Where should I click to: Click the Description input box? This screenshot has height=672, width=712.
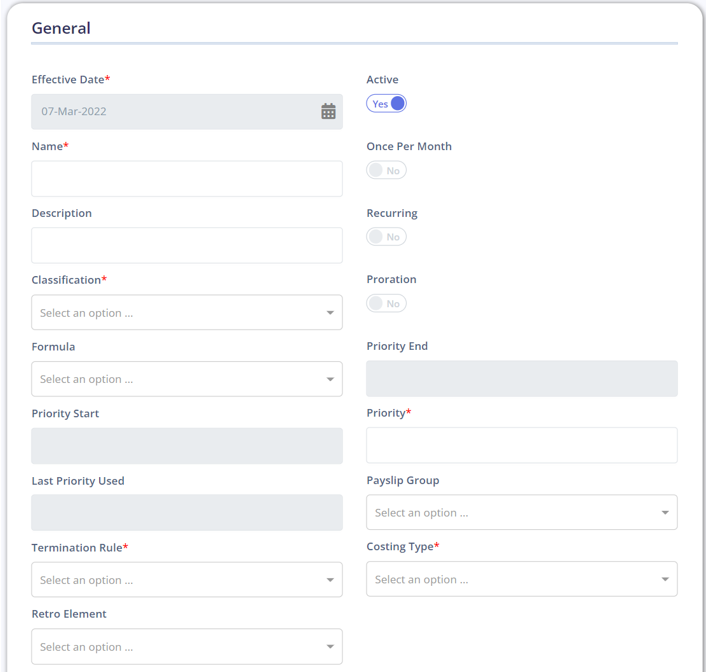[x=187, y=245]
